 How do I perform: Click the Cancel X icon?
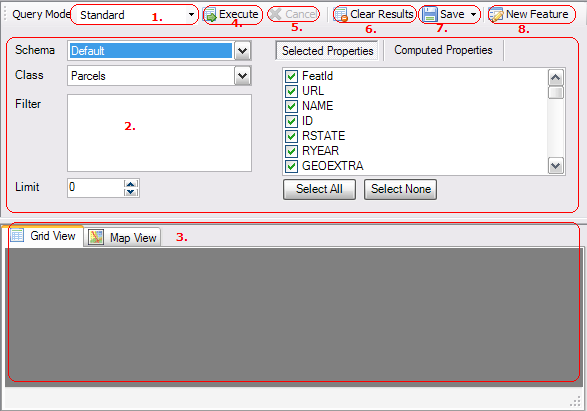(x=276, y=14)
